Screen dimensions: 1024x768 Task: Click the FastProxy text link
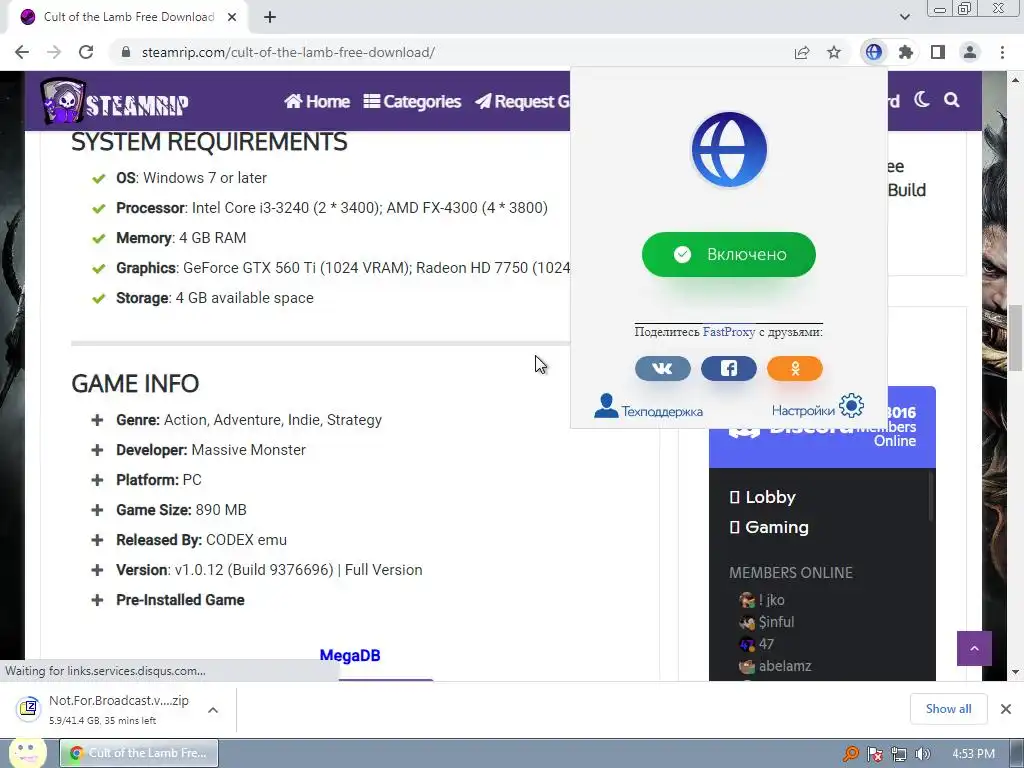tap(729, 332)
